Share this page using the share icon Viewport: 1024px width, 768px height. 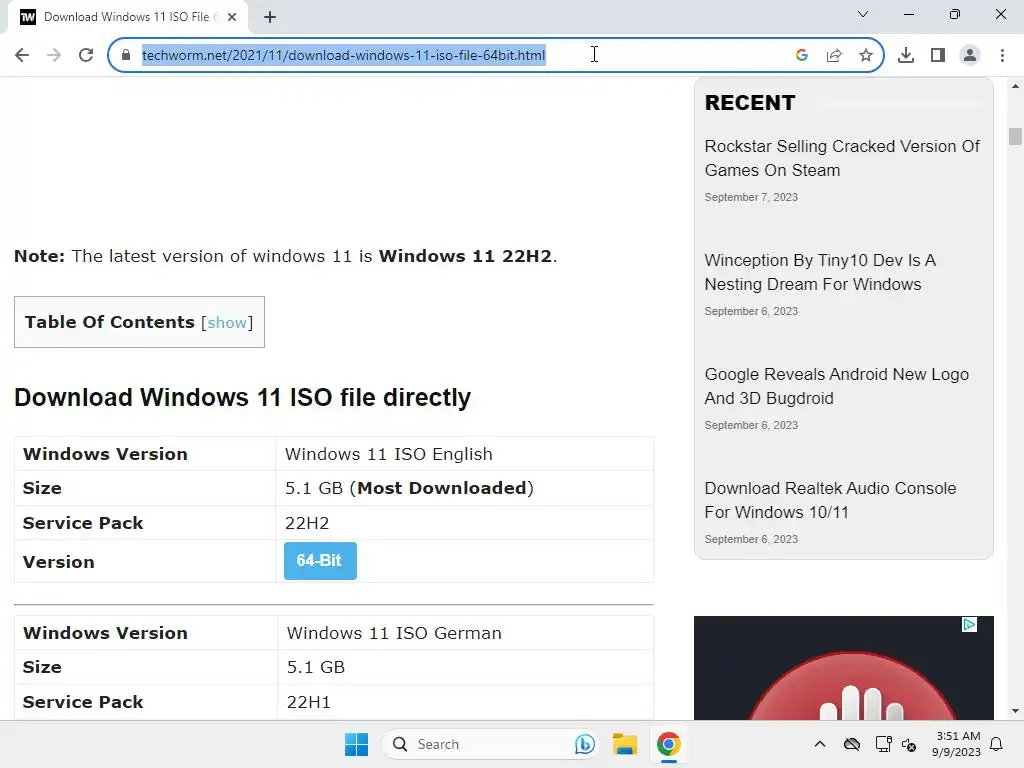tap(834, 56)
